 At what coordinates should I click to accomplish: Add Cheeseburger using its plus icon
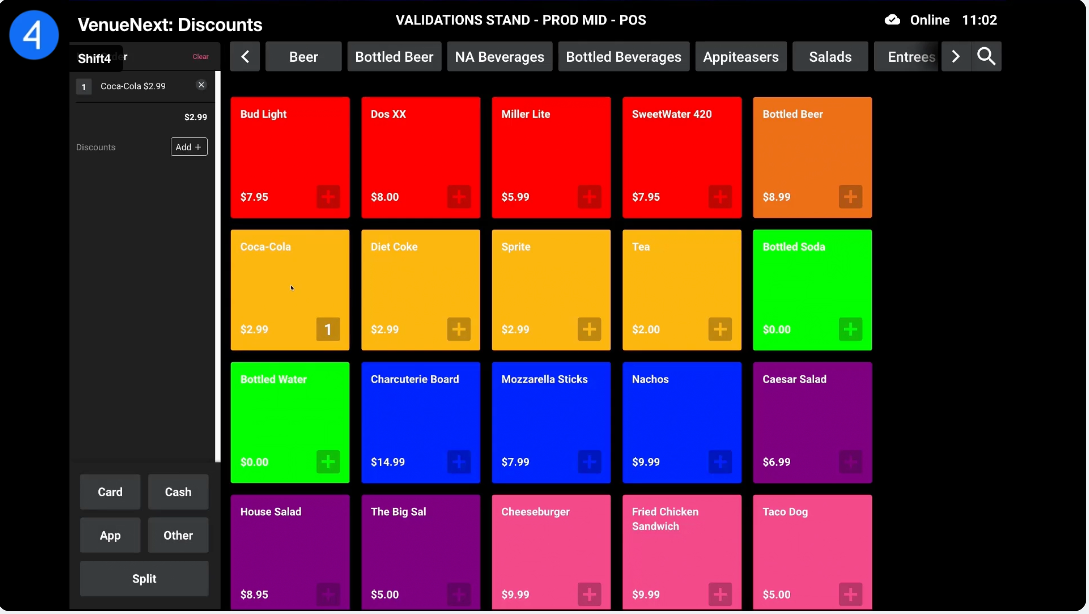tap(589, 595)
